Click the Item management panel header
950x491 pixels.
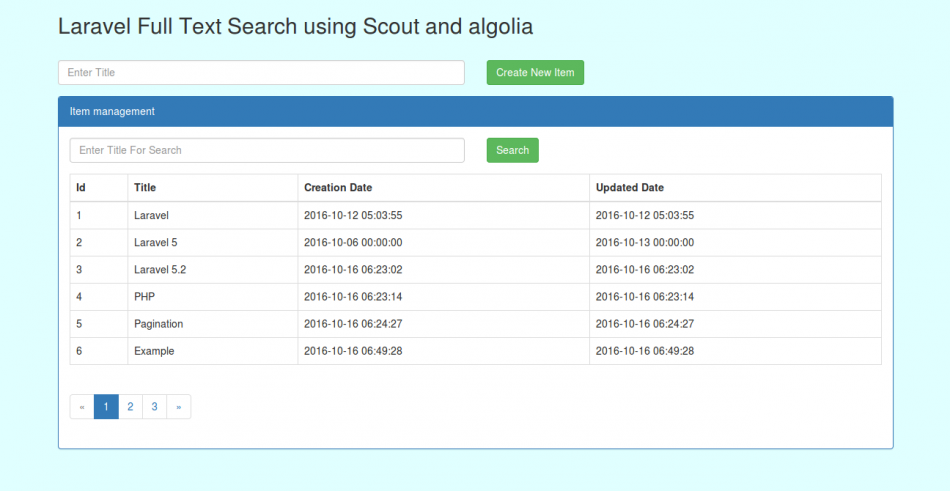coord(475,112)
